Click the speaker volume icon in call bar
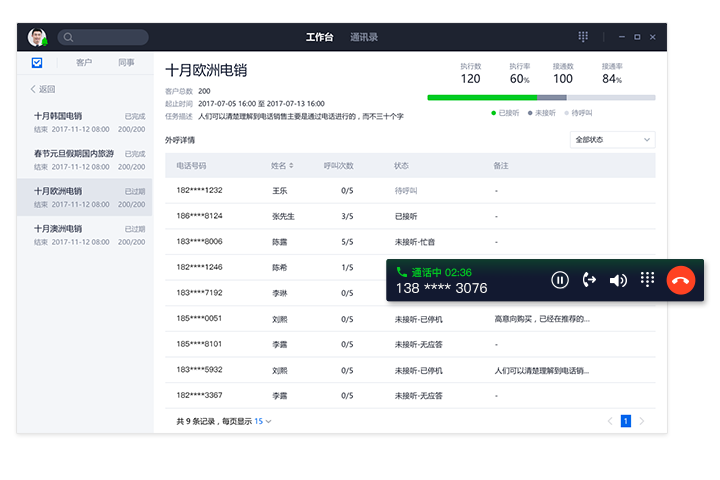Screen dimensions: 720x480 tap(618, 280)
